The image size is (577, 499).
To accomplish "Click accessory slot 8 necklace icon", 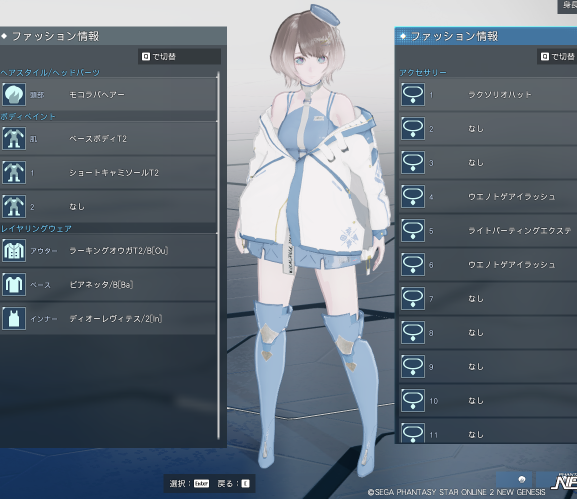I will click(x=413, y=332).
